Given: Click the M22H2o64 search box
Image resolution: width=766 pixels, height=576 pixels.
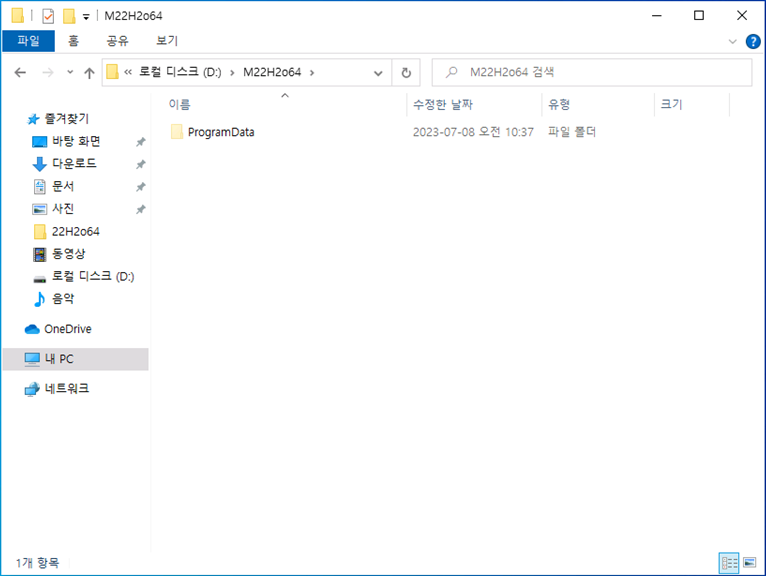Looking at the screenshot, I should pos(592,72).
